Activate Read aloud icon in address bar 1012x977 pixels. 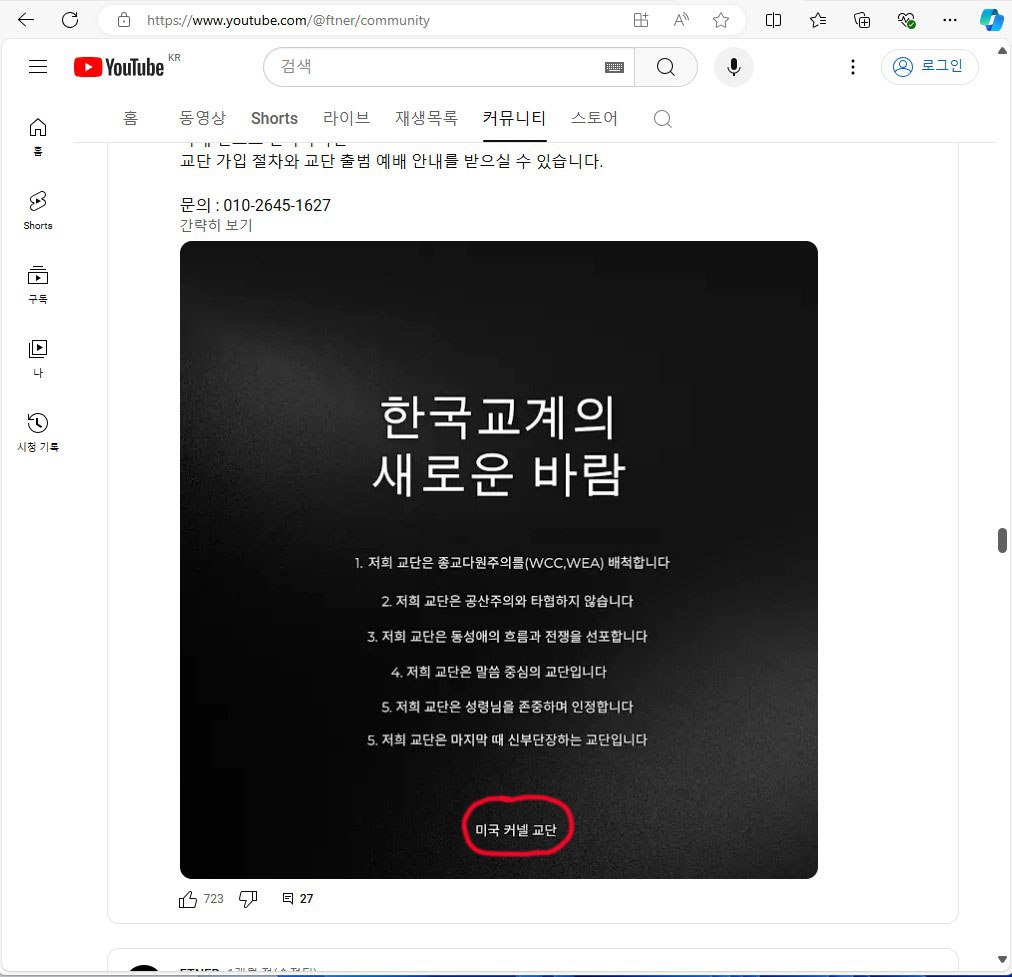681,20
